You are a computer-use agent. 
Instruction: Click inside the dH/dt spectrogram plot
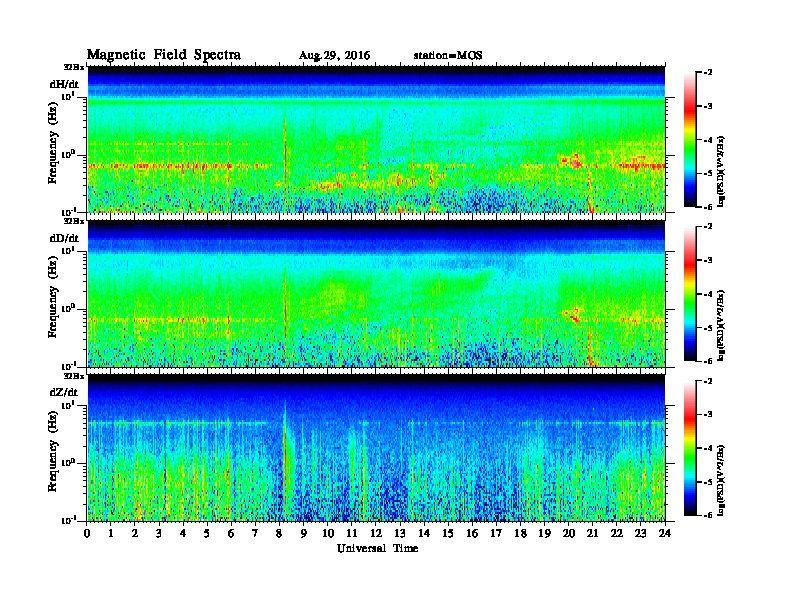[x=376, y=139]
